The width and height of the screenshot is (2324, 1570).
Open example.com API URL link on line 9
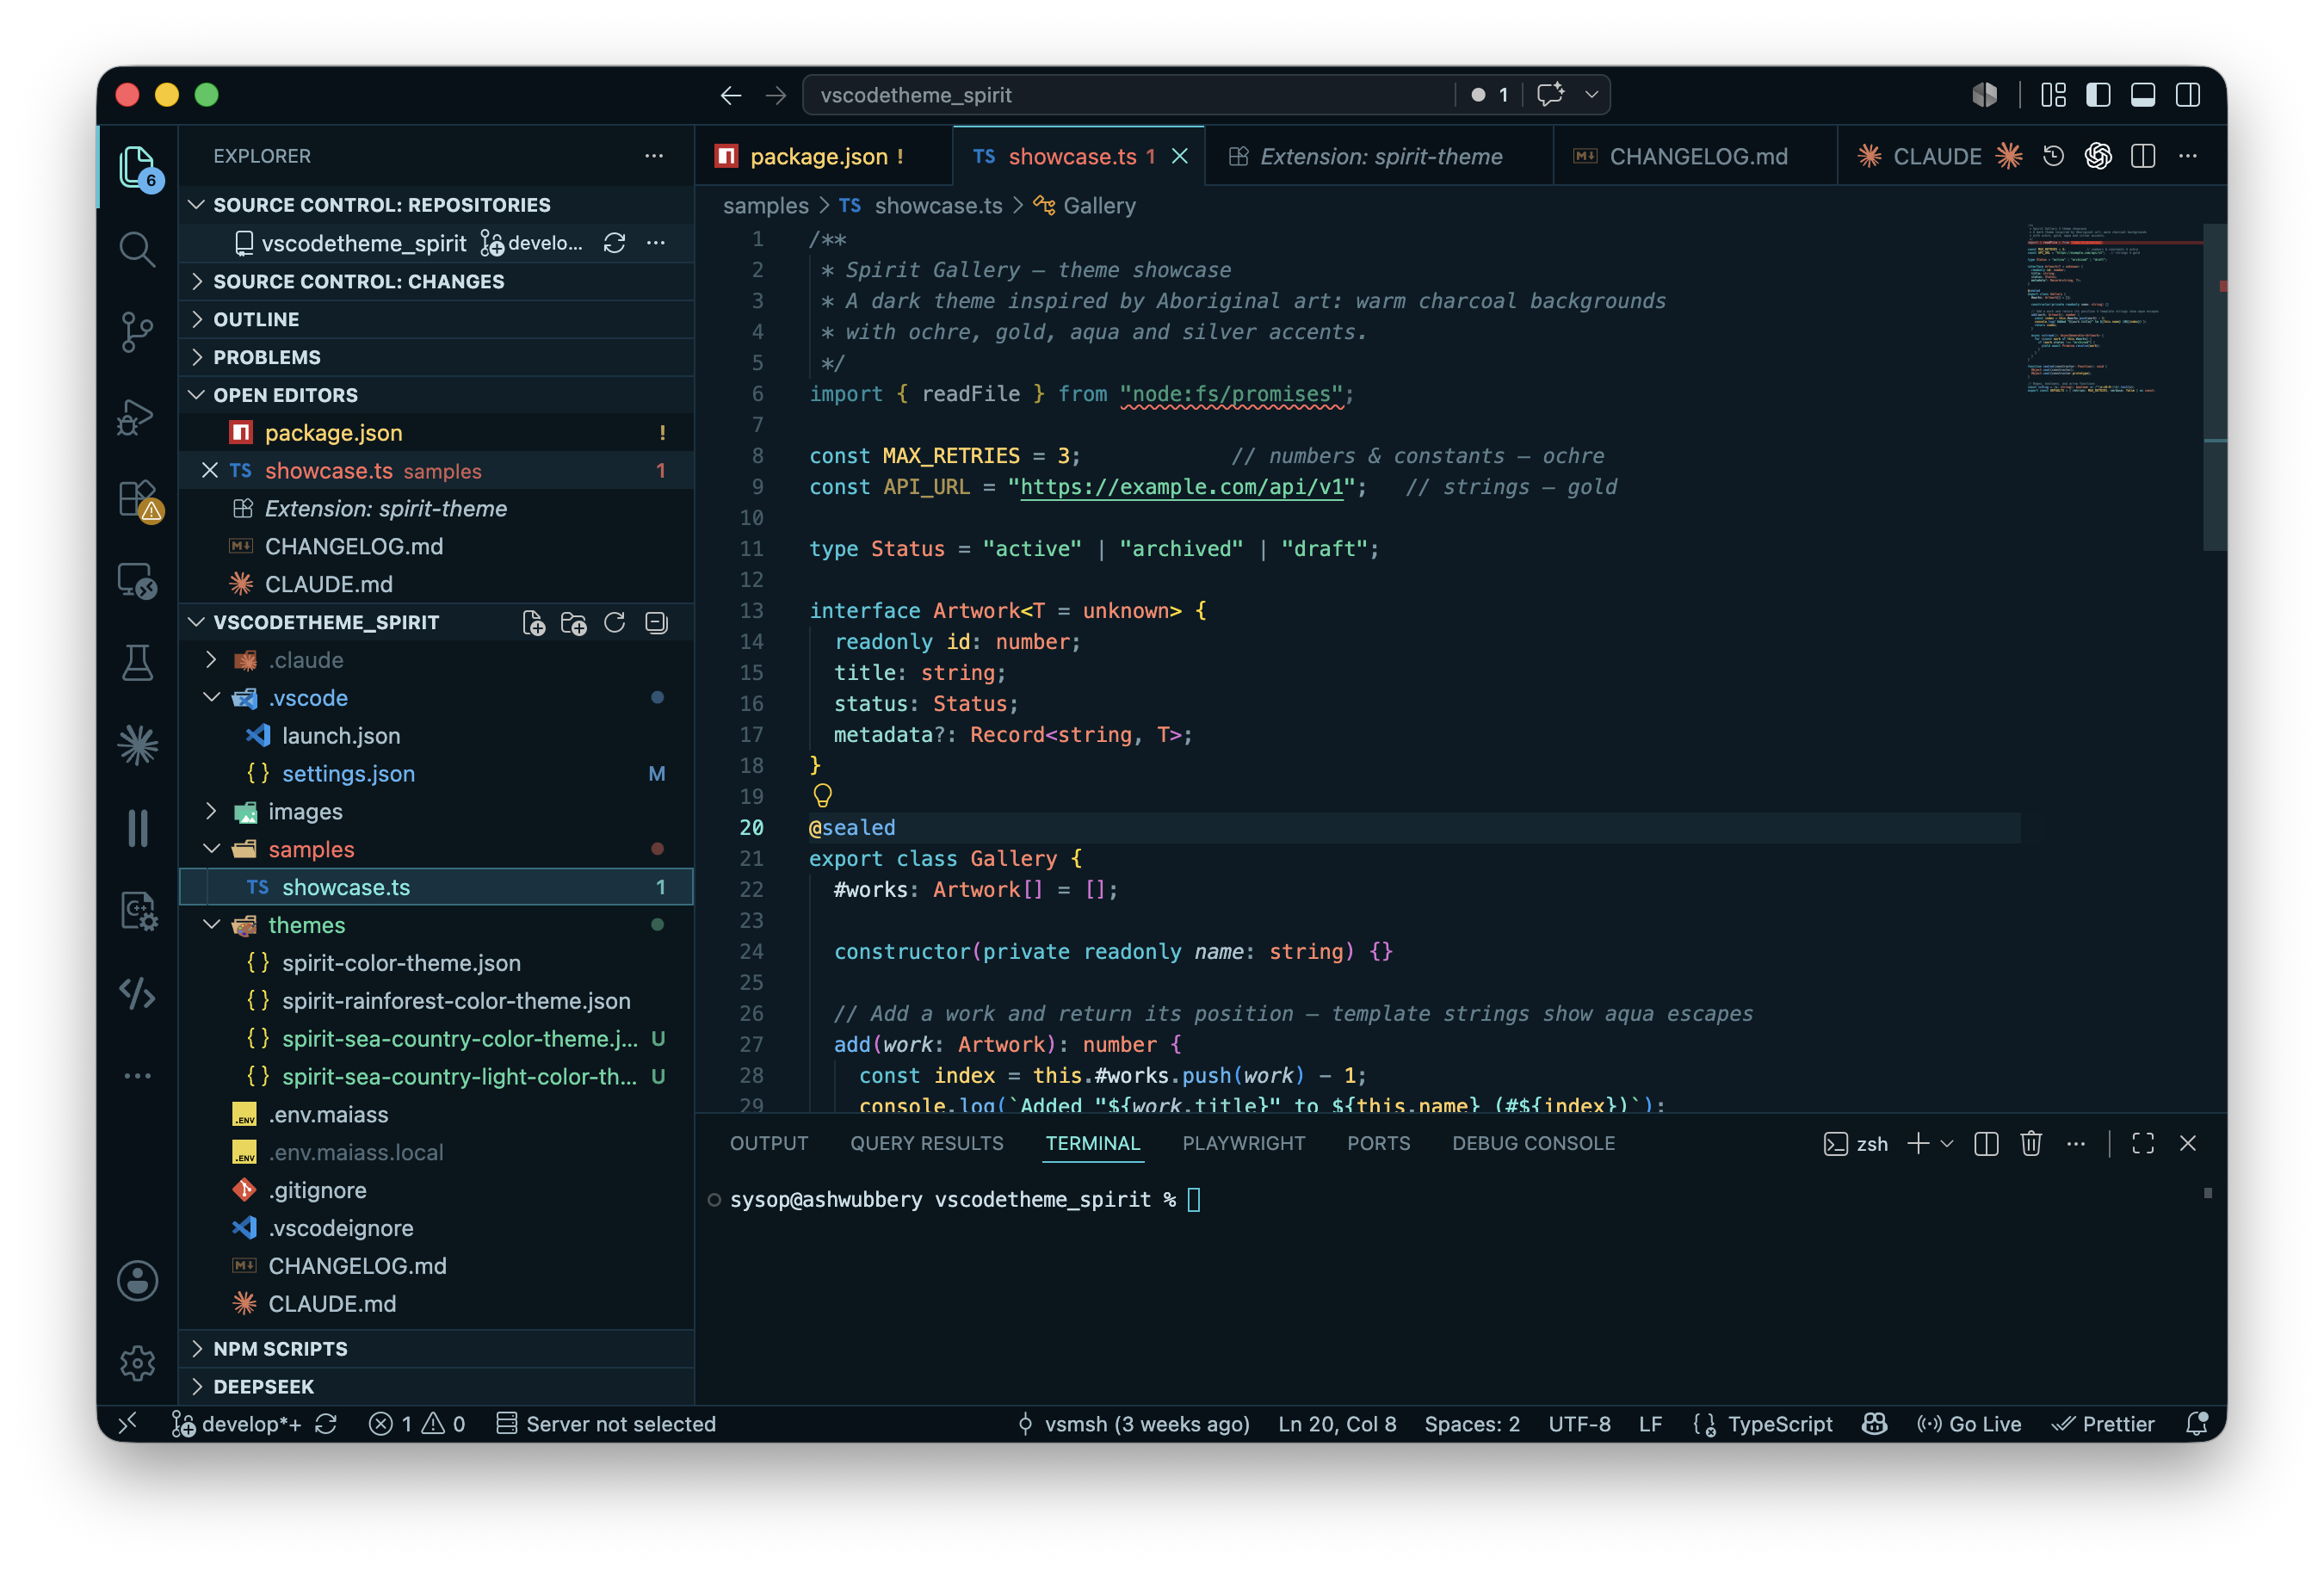point(1182,487)
